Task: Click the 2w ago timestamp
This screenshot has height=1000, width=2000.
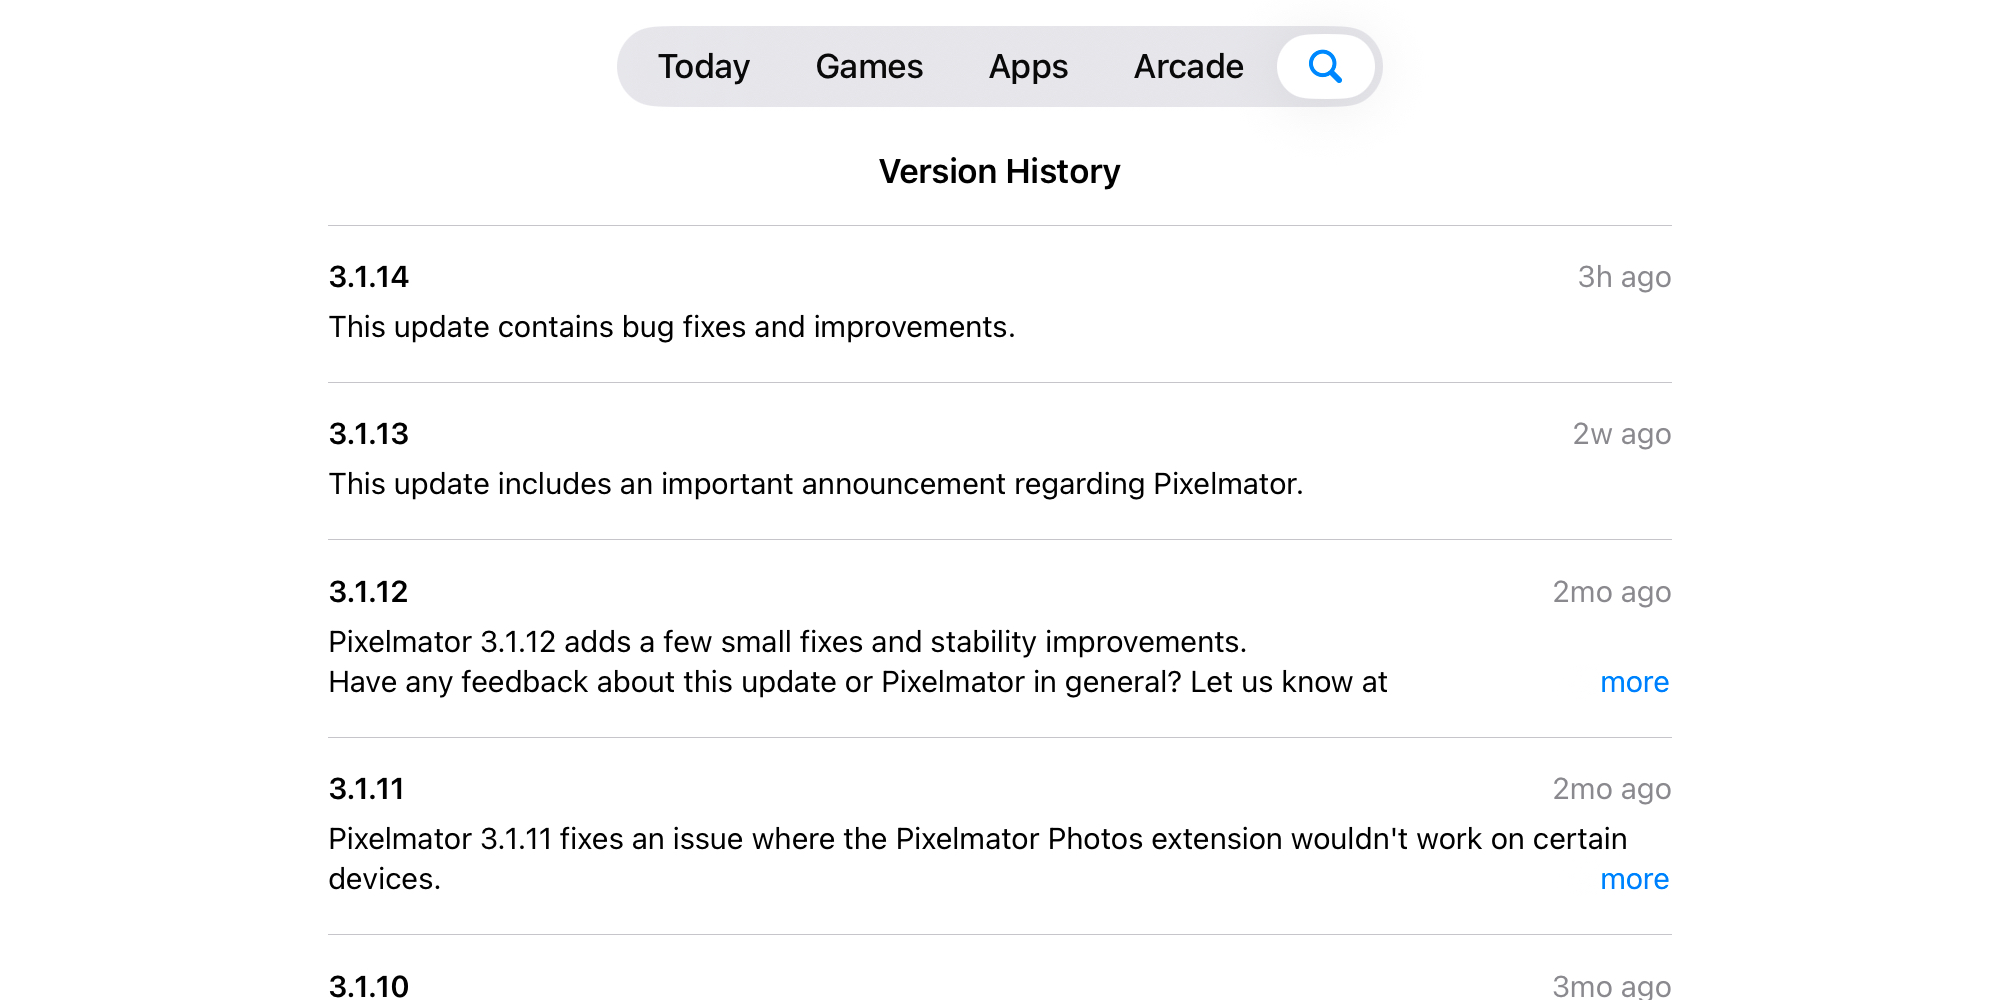Action: [x=1620, y=433]
